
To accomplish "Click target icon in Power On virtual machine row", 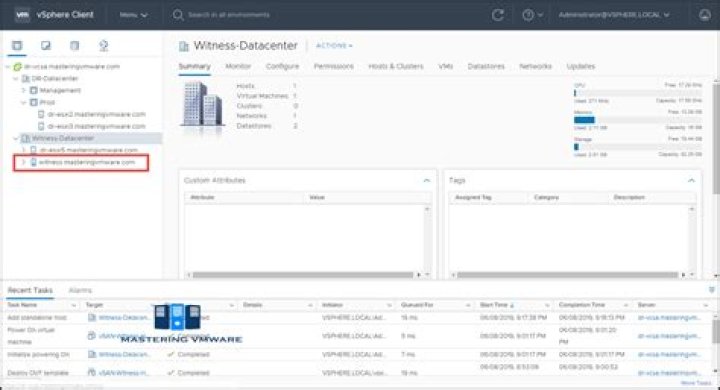I will tap(91, 336).
